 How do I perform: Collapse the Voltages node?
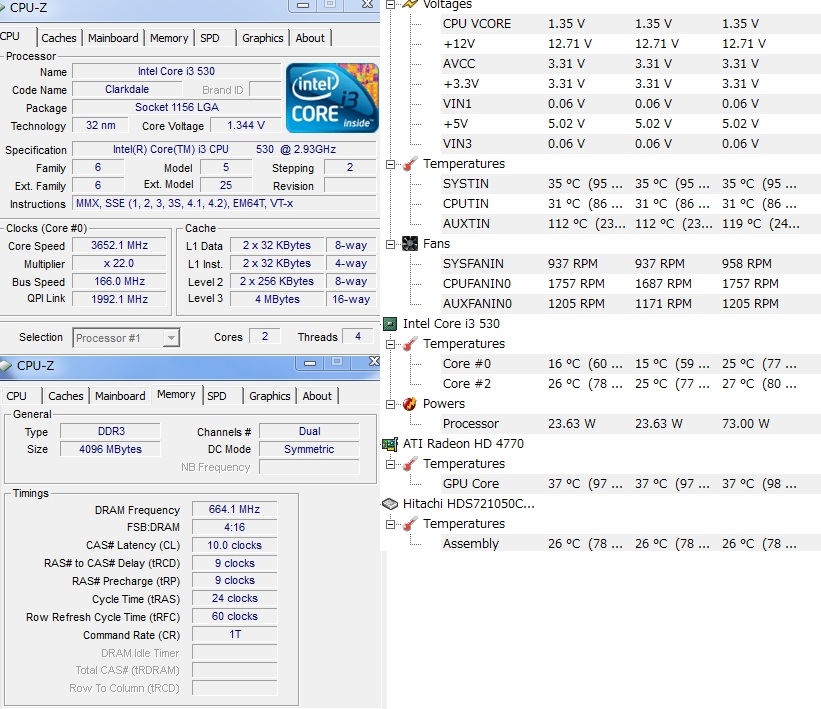[390, 4]
